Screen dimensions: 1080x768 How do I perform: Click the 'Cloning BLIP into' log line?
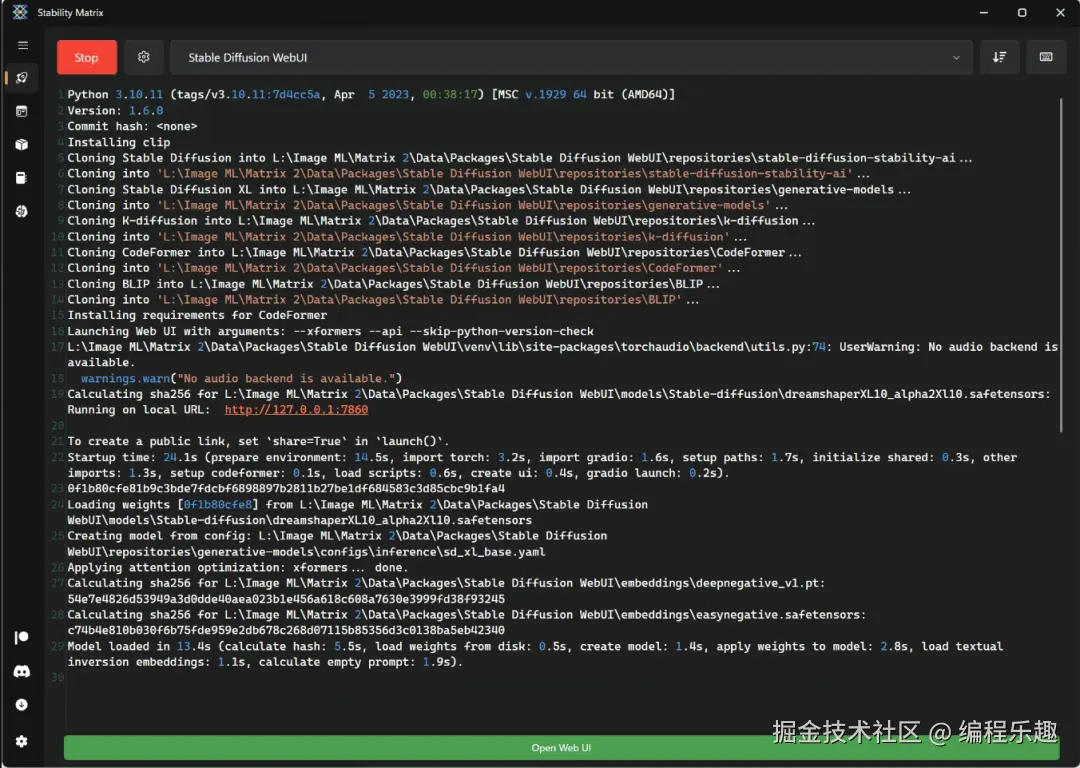(x=393, y=284)
